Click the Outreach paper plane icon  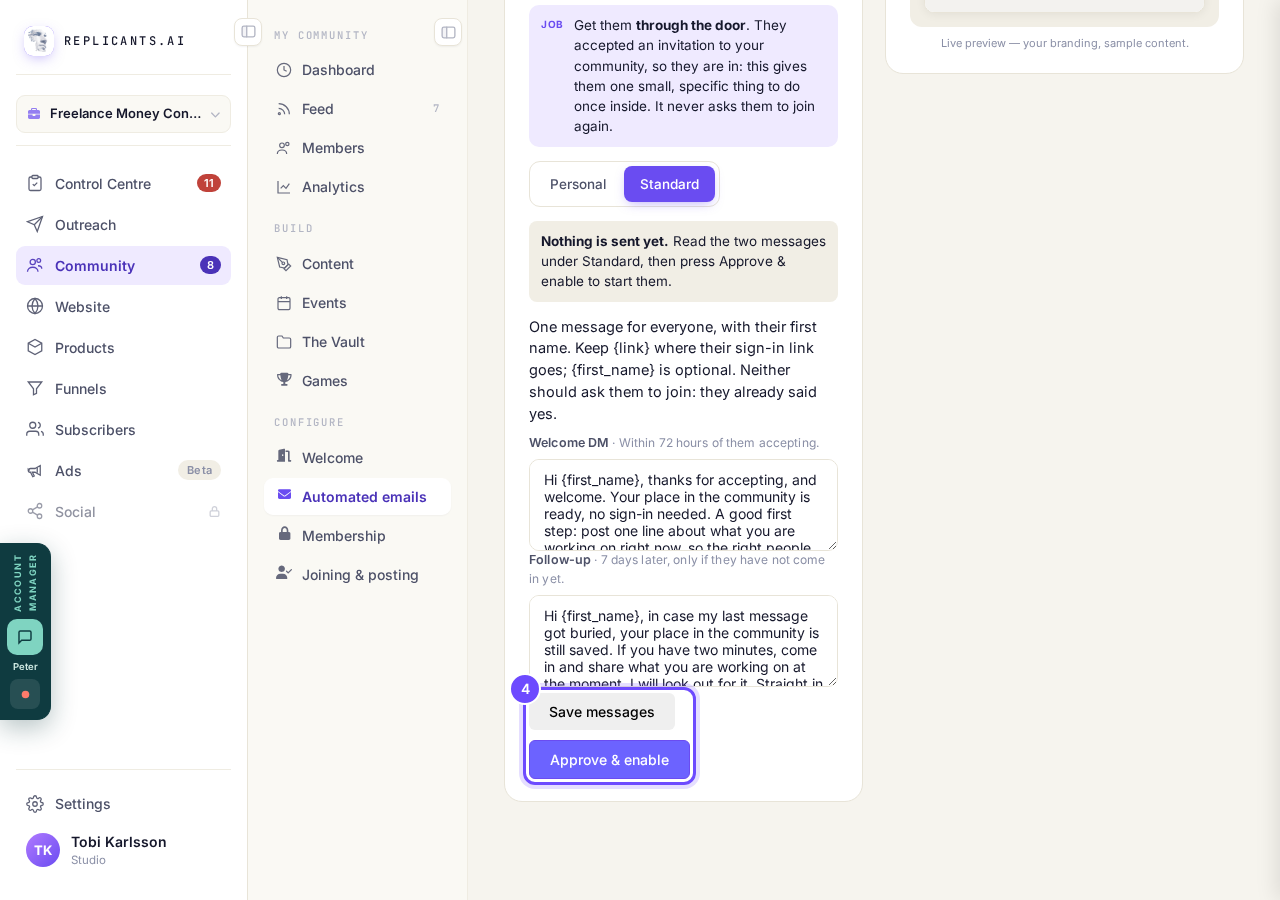[x=35, y=224]
